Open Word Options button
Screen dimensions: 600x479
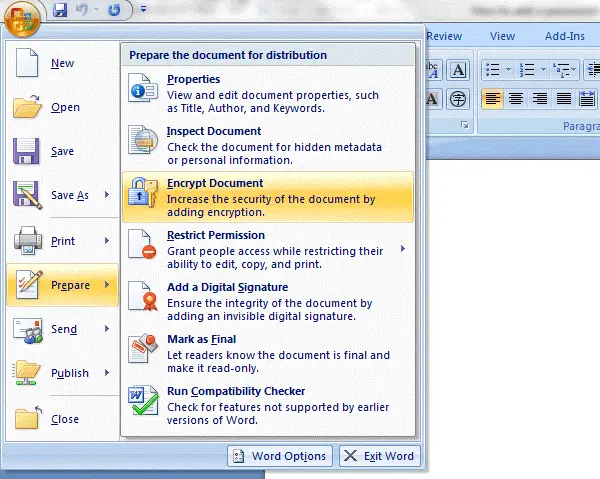tap(280, 456)
